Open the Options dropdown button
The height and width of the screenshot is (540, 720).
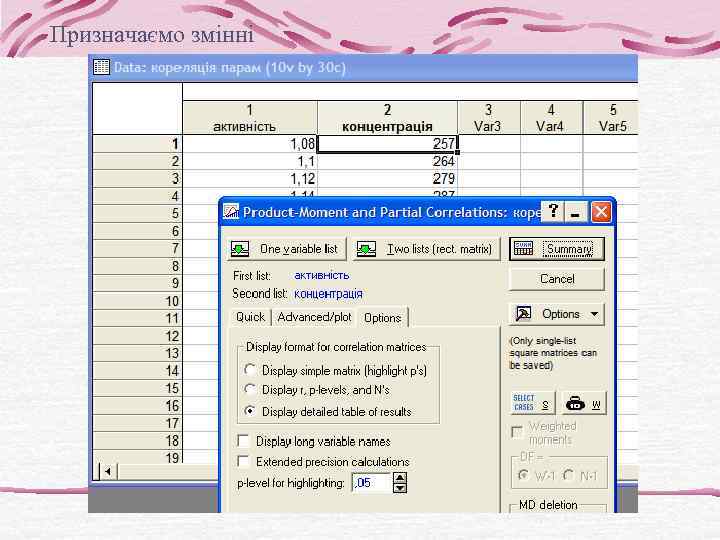[x=557, y=314]
